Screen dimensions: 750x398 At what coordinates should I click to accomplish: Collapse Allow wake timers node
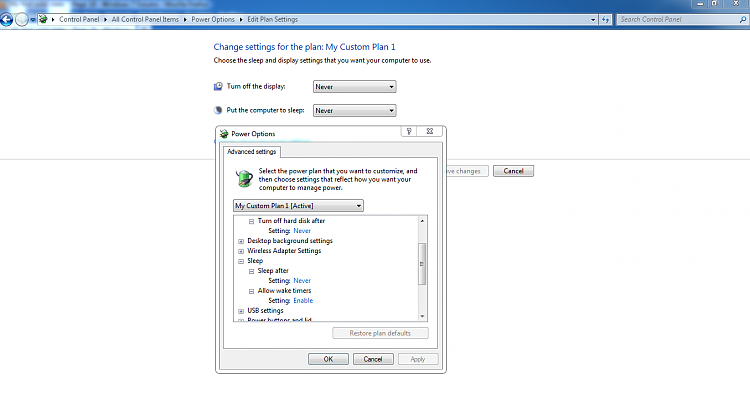pyautogui.click(x=251, y=291)
